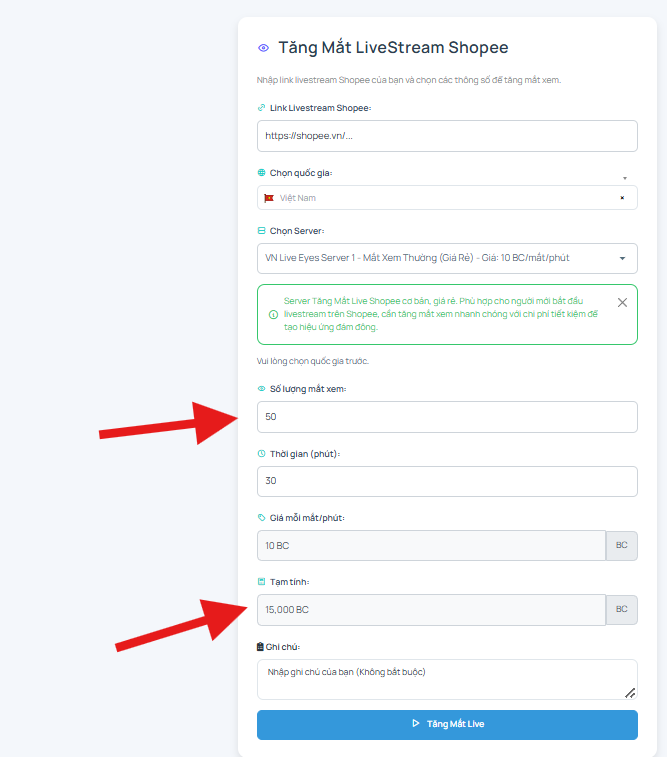Click the globe icon beside Chọn quốc gia
This screenshot has width=667, height=757.
(x=261, y=172)
